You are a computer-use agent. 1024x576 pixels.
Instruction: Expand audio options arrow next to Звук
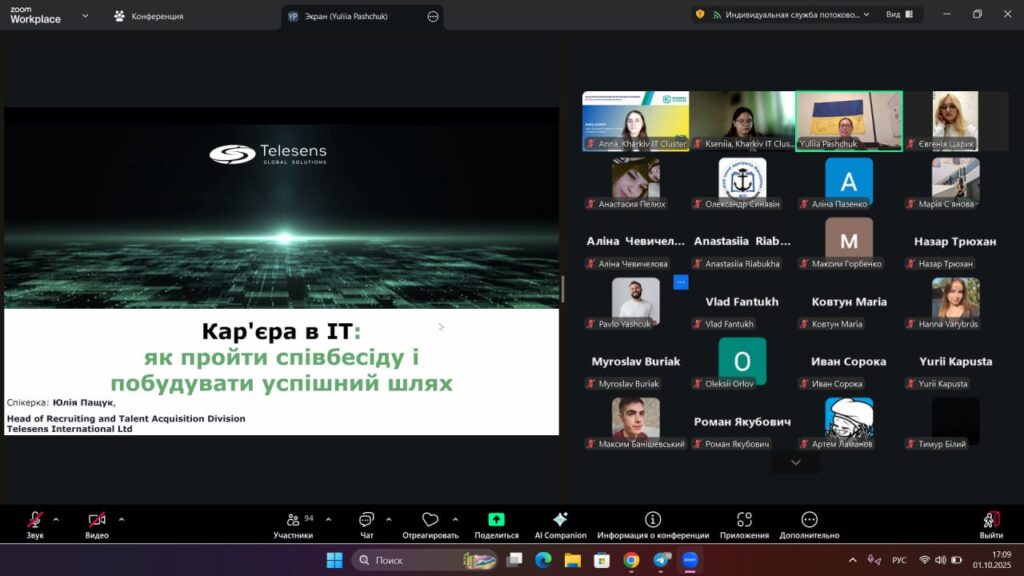point(56,519)
